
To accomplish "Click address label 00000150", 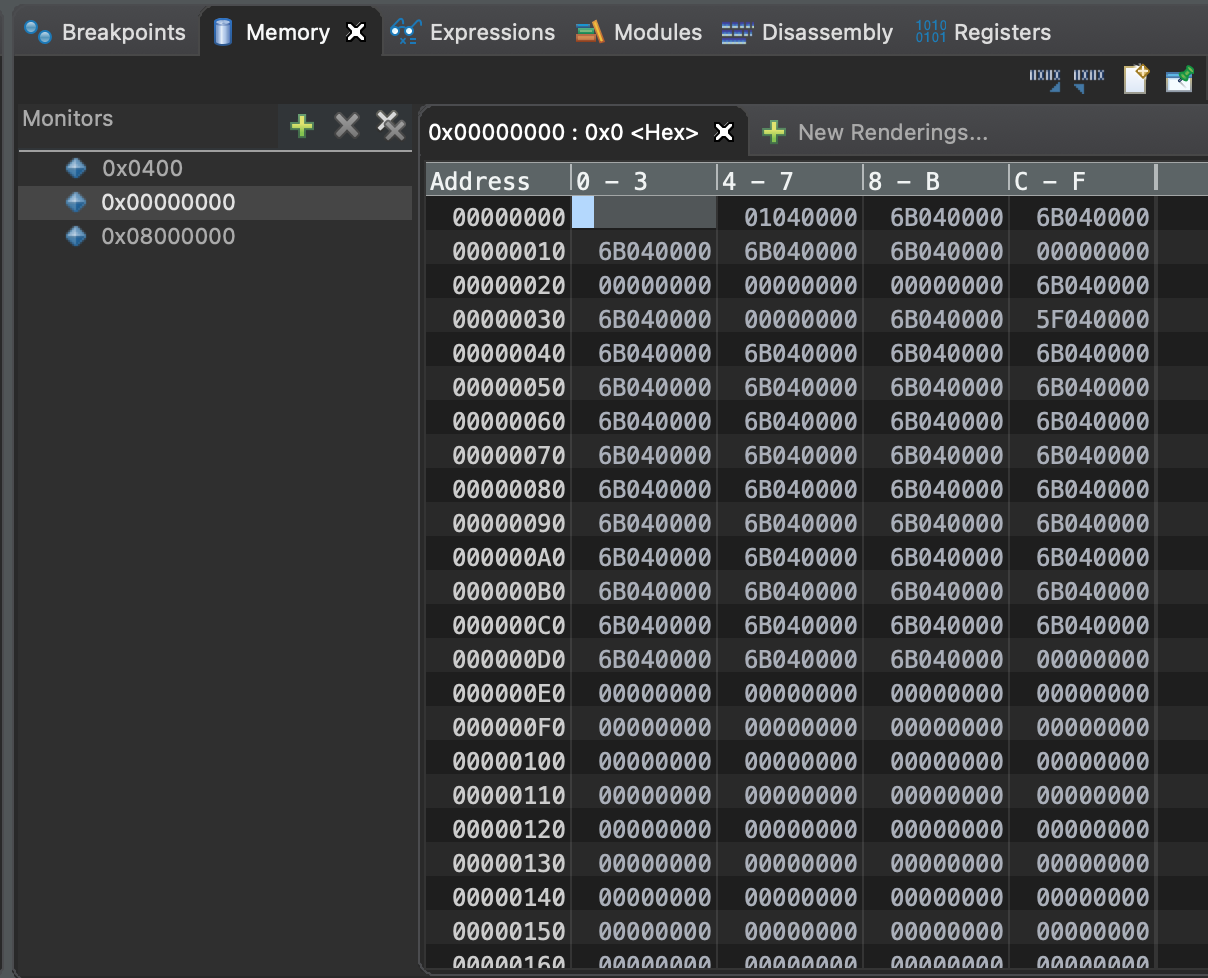I will (x=508, y=931).
